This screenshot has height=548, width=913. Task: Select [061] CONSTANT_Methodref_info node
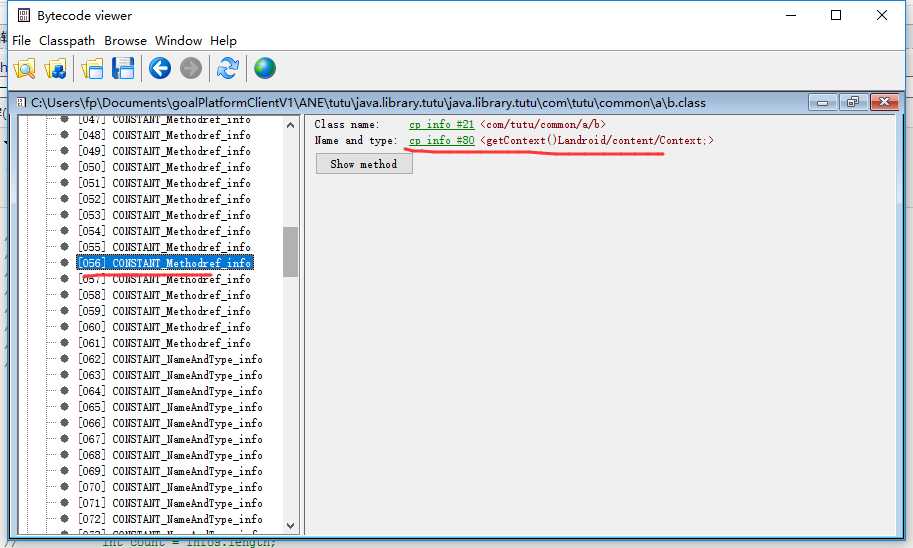click(x=164, y=343)
